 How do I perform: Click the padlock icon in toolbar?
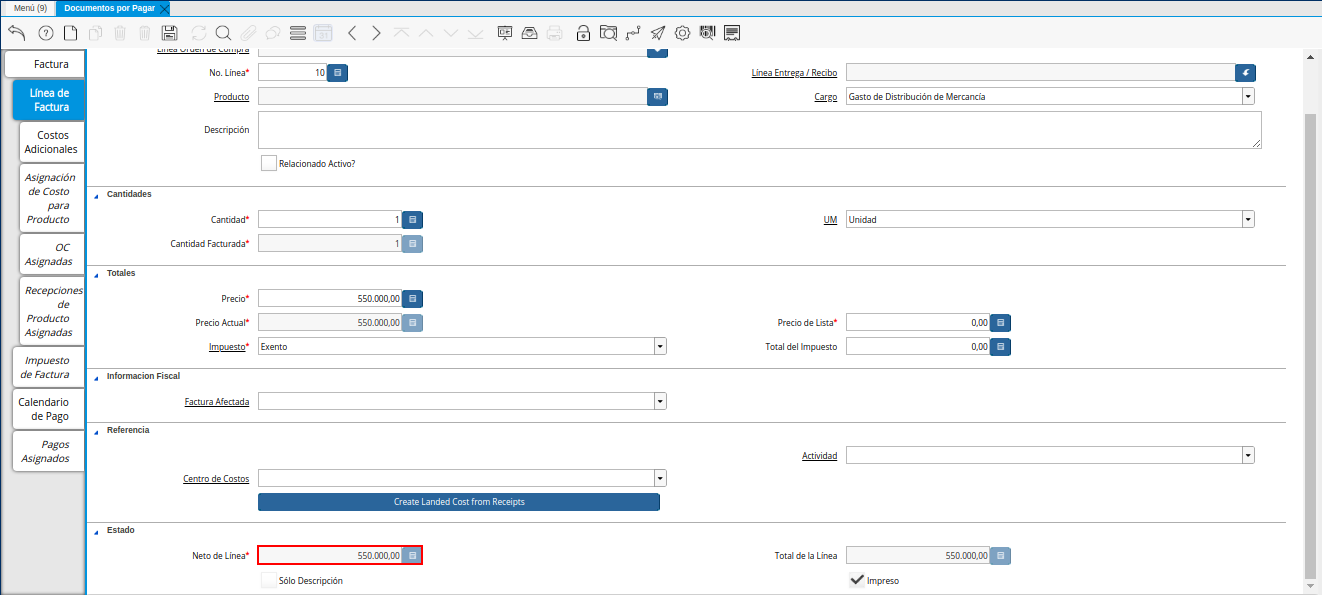[x=583, y=33]
